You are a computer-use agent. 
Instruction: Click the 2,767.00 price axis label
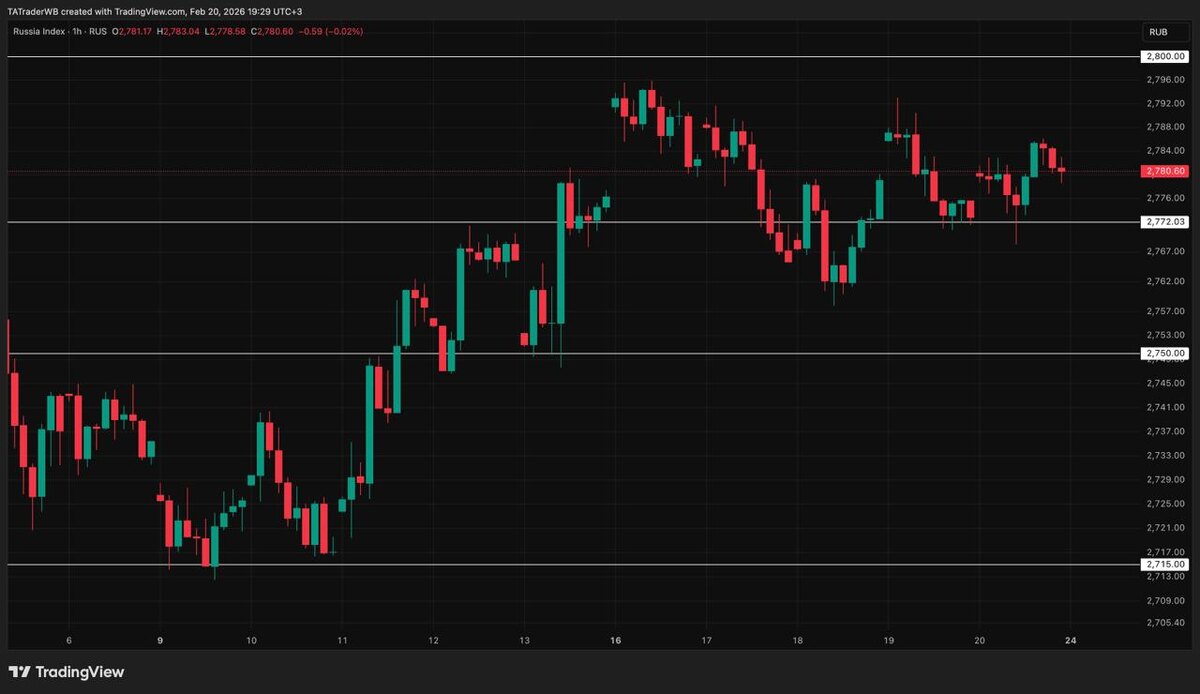click(1166, 251)
